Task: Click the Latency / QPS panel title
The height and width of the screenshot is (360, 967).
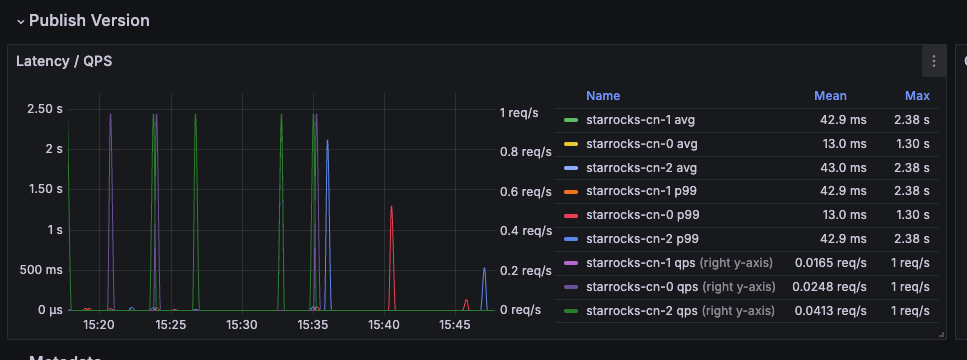Action: pyautogui.click(x=64, y=61)
